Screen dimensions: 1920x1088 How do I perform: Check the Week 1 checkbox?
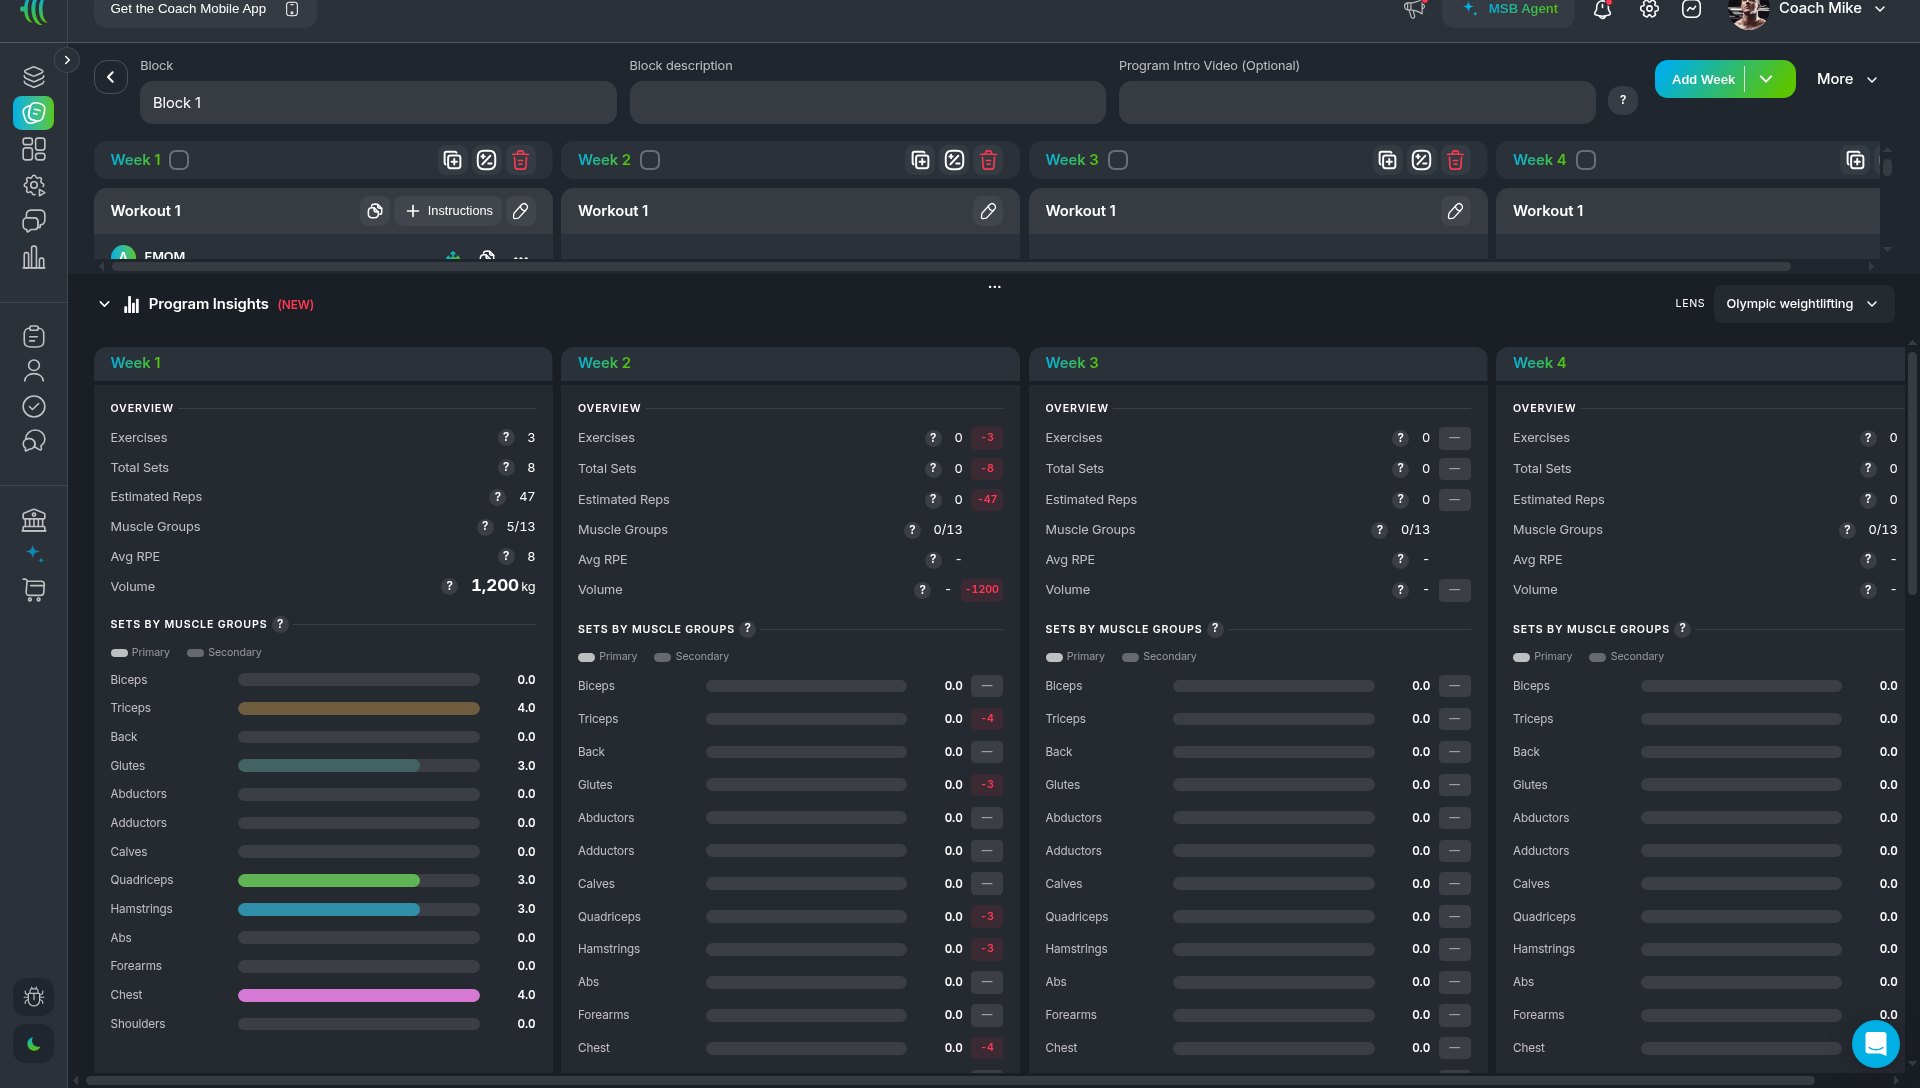pos(179,160)
